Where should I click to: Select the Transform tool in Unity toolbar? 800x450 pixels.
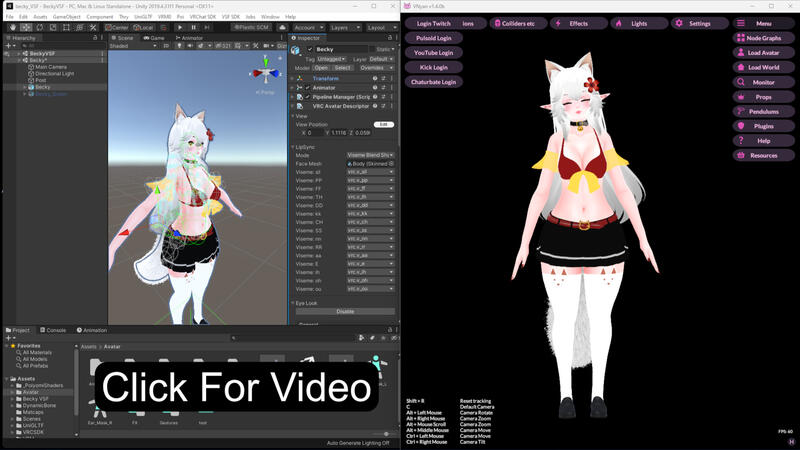click(79, 27)
